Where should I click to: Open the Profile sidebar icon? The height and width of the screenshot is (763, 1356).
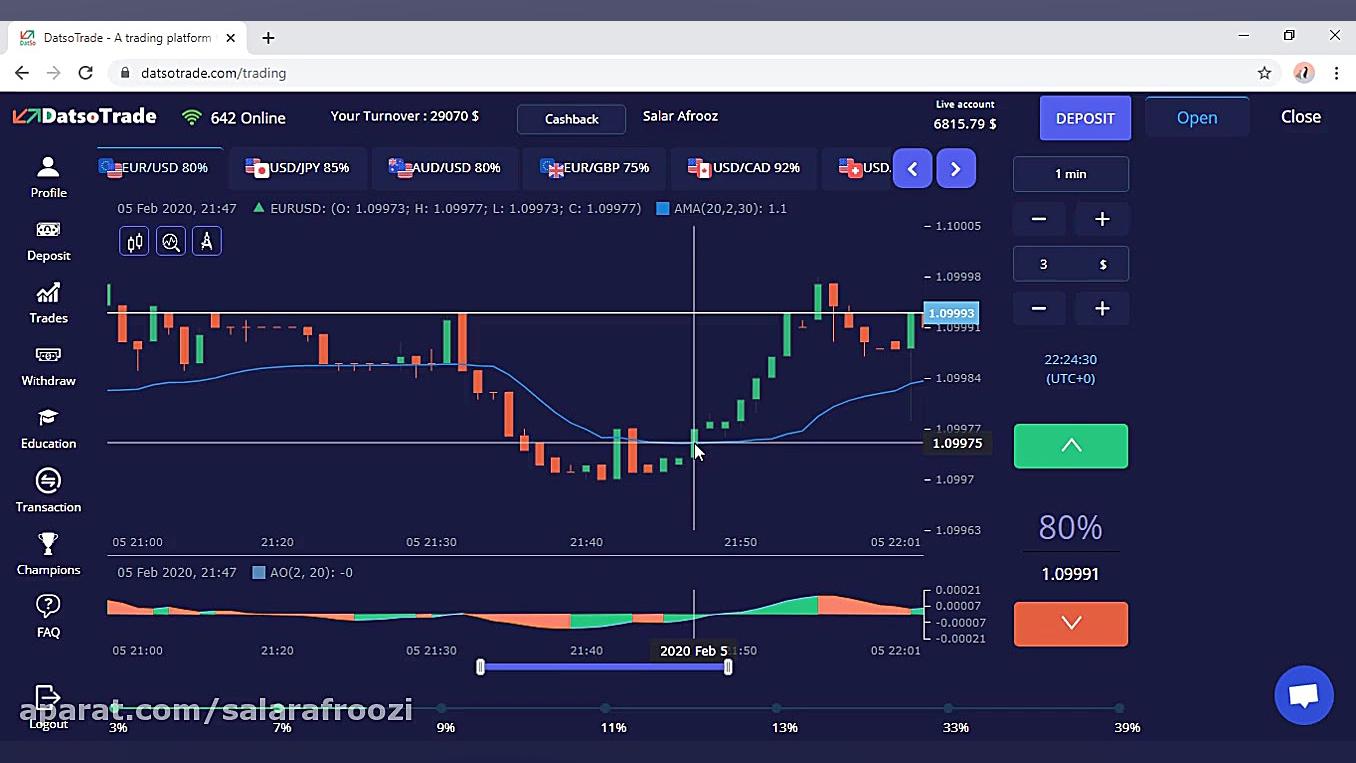(x=48, y=167)
